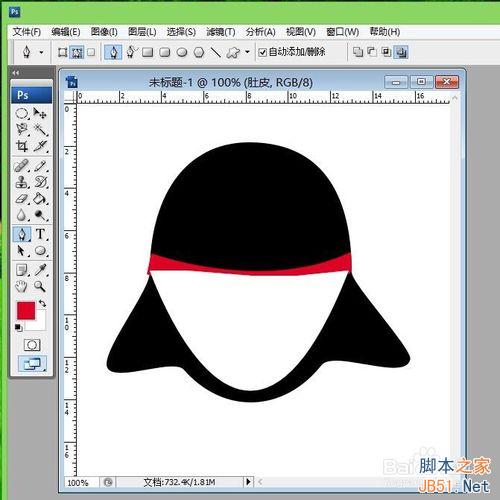Open the 编辑(E) menu
The width and height of the screenshot is (500, 500).
(x=66, y=32)
